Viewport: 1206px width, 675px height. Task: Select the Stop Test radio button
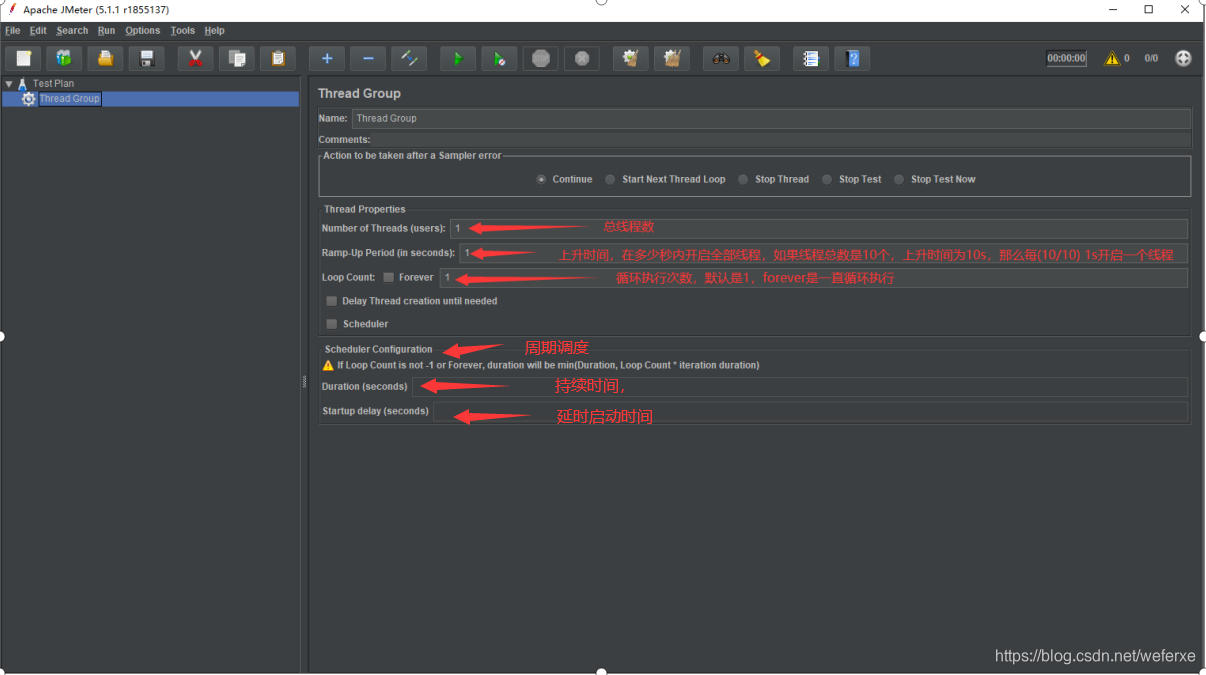[x=827, y=180]
